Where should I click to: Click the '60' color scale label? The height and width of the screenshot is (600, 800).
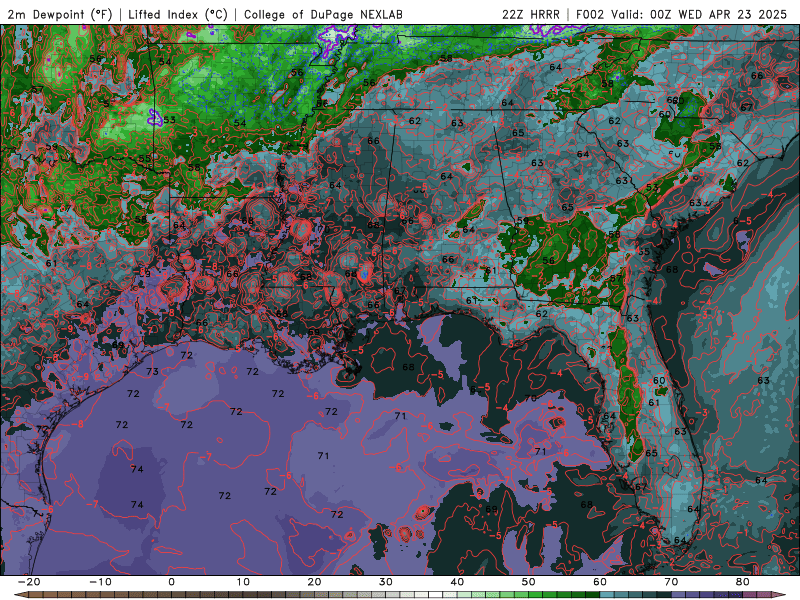pyautogui.click(x=600, y=582)
